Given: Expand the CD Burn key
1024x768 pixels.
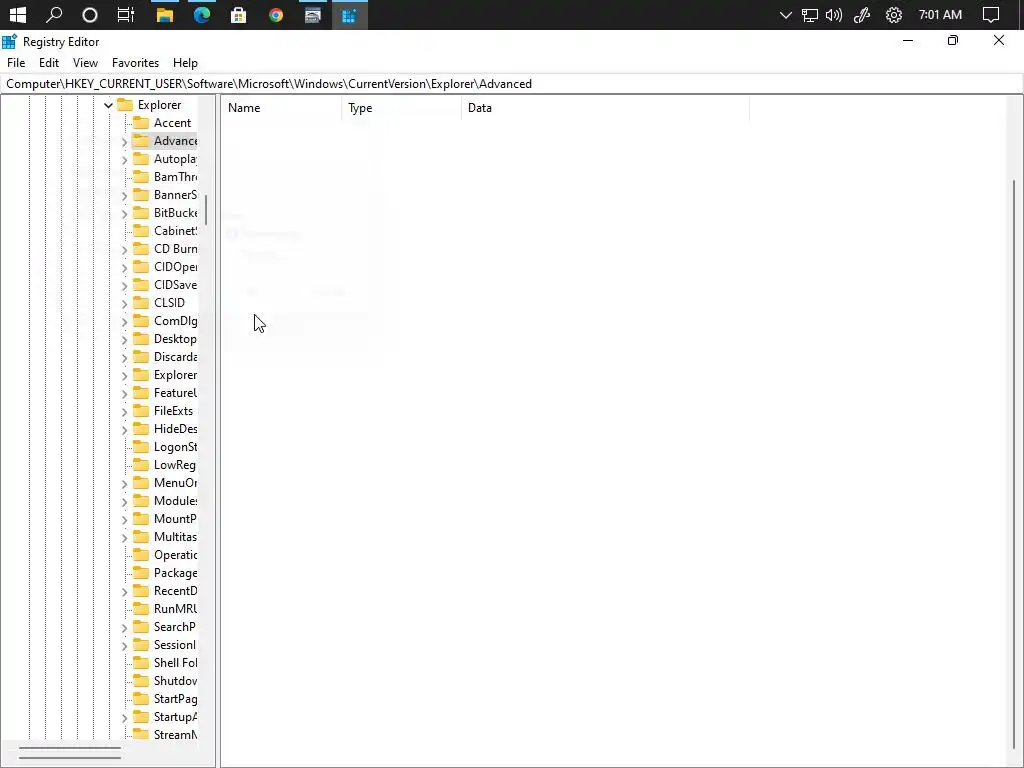Looking at the screenshot, I should [x=124, y=249].
